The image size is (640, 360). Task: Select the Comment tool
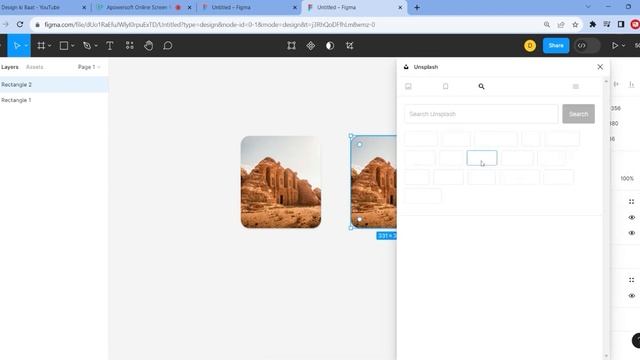pyautogui.click(x=168, y=45)
